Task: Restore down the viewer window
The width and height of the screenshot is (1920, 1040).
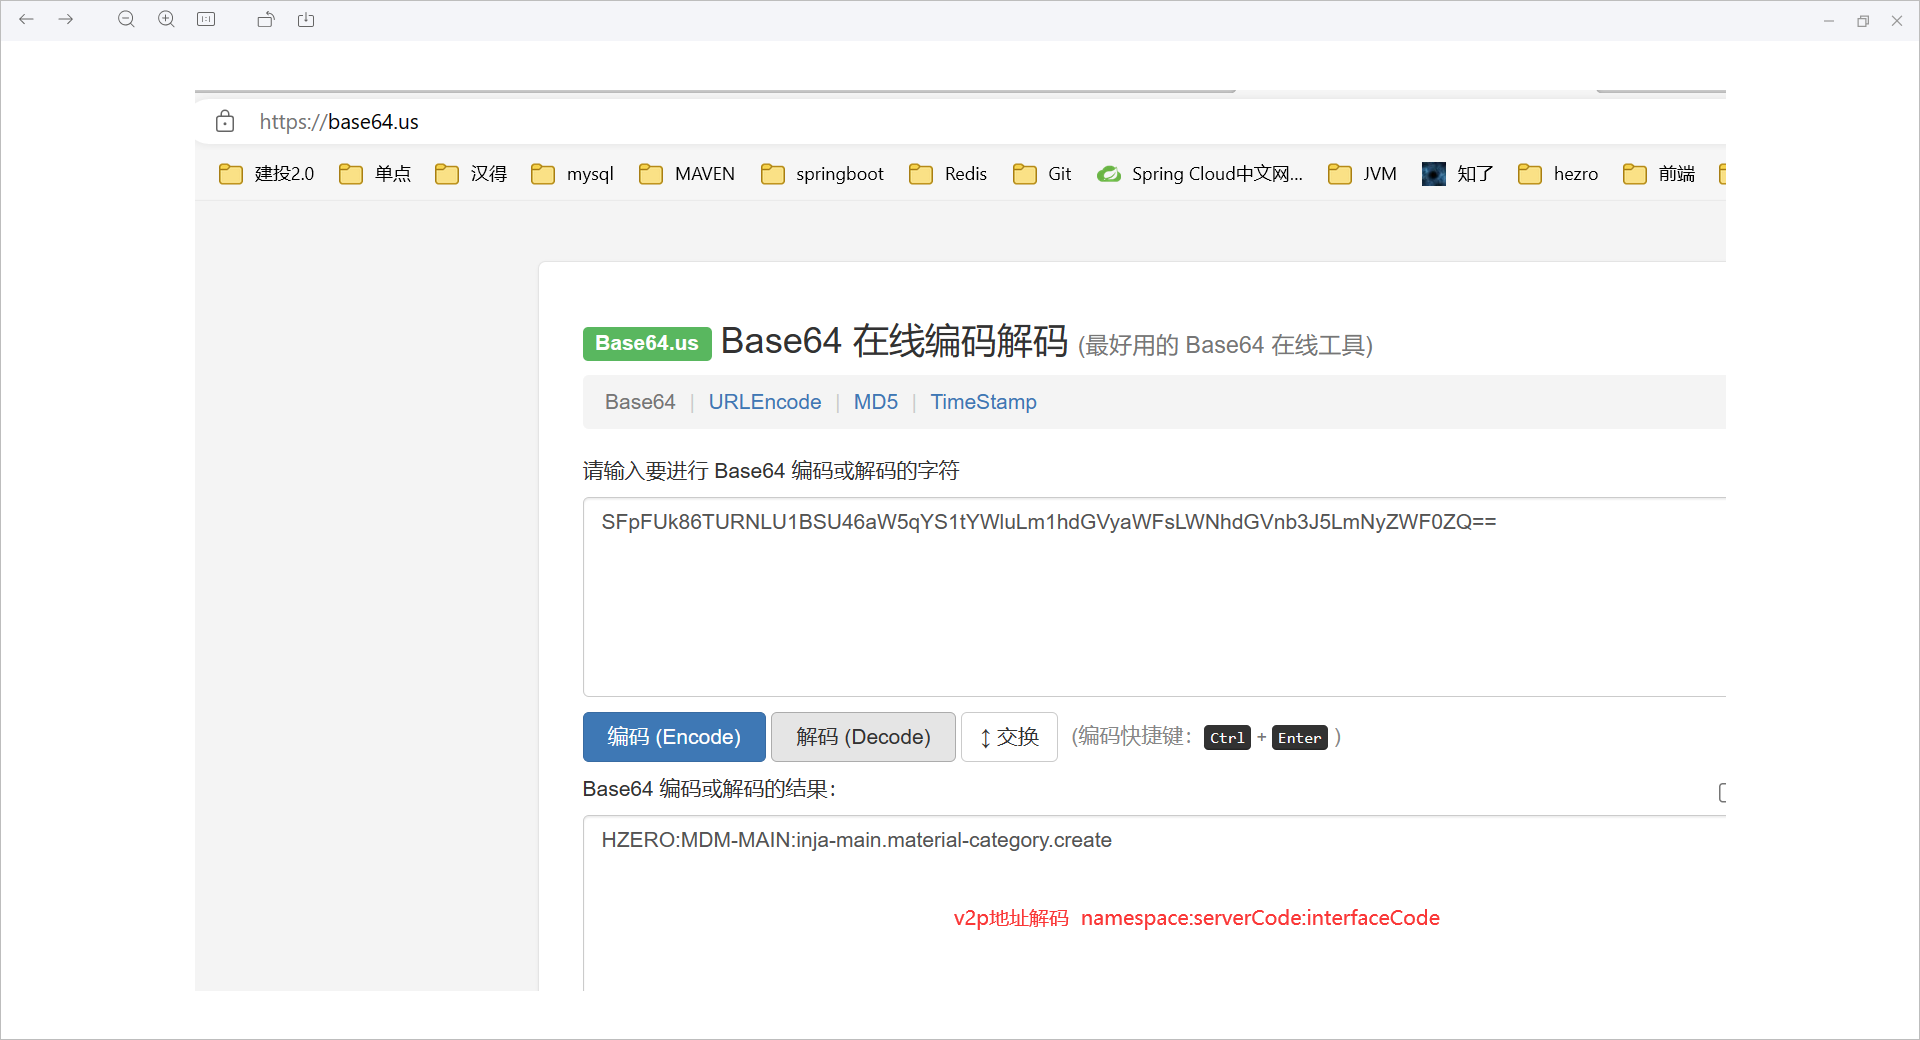Action: pos(1863,20)
